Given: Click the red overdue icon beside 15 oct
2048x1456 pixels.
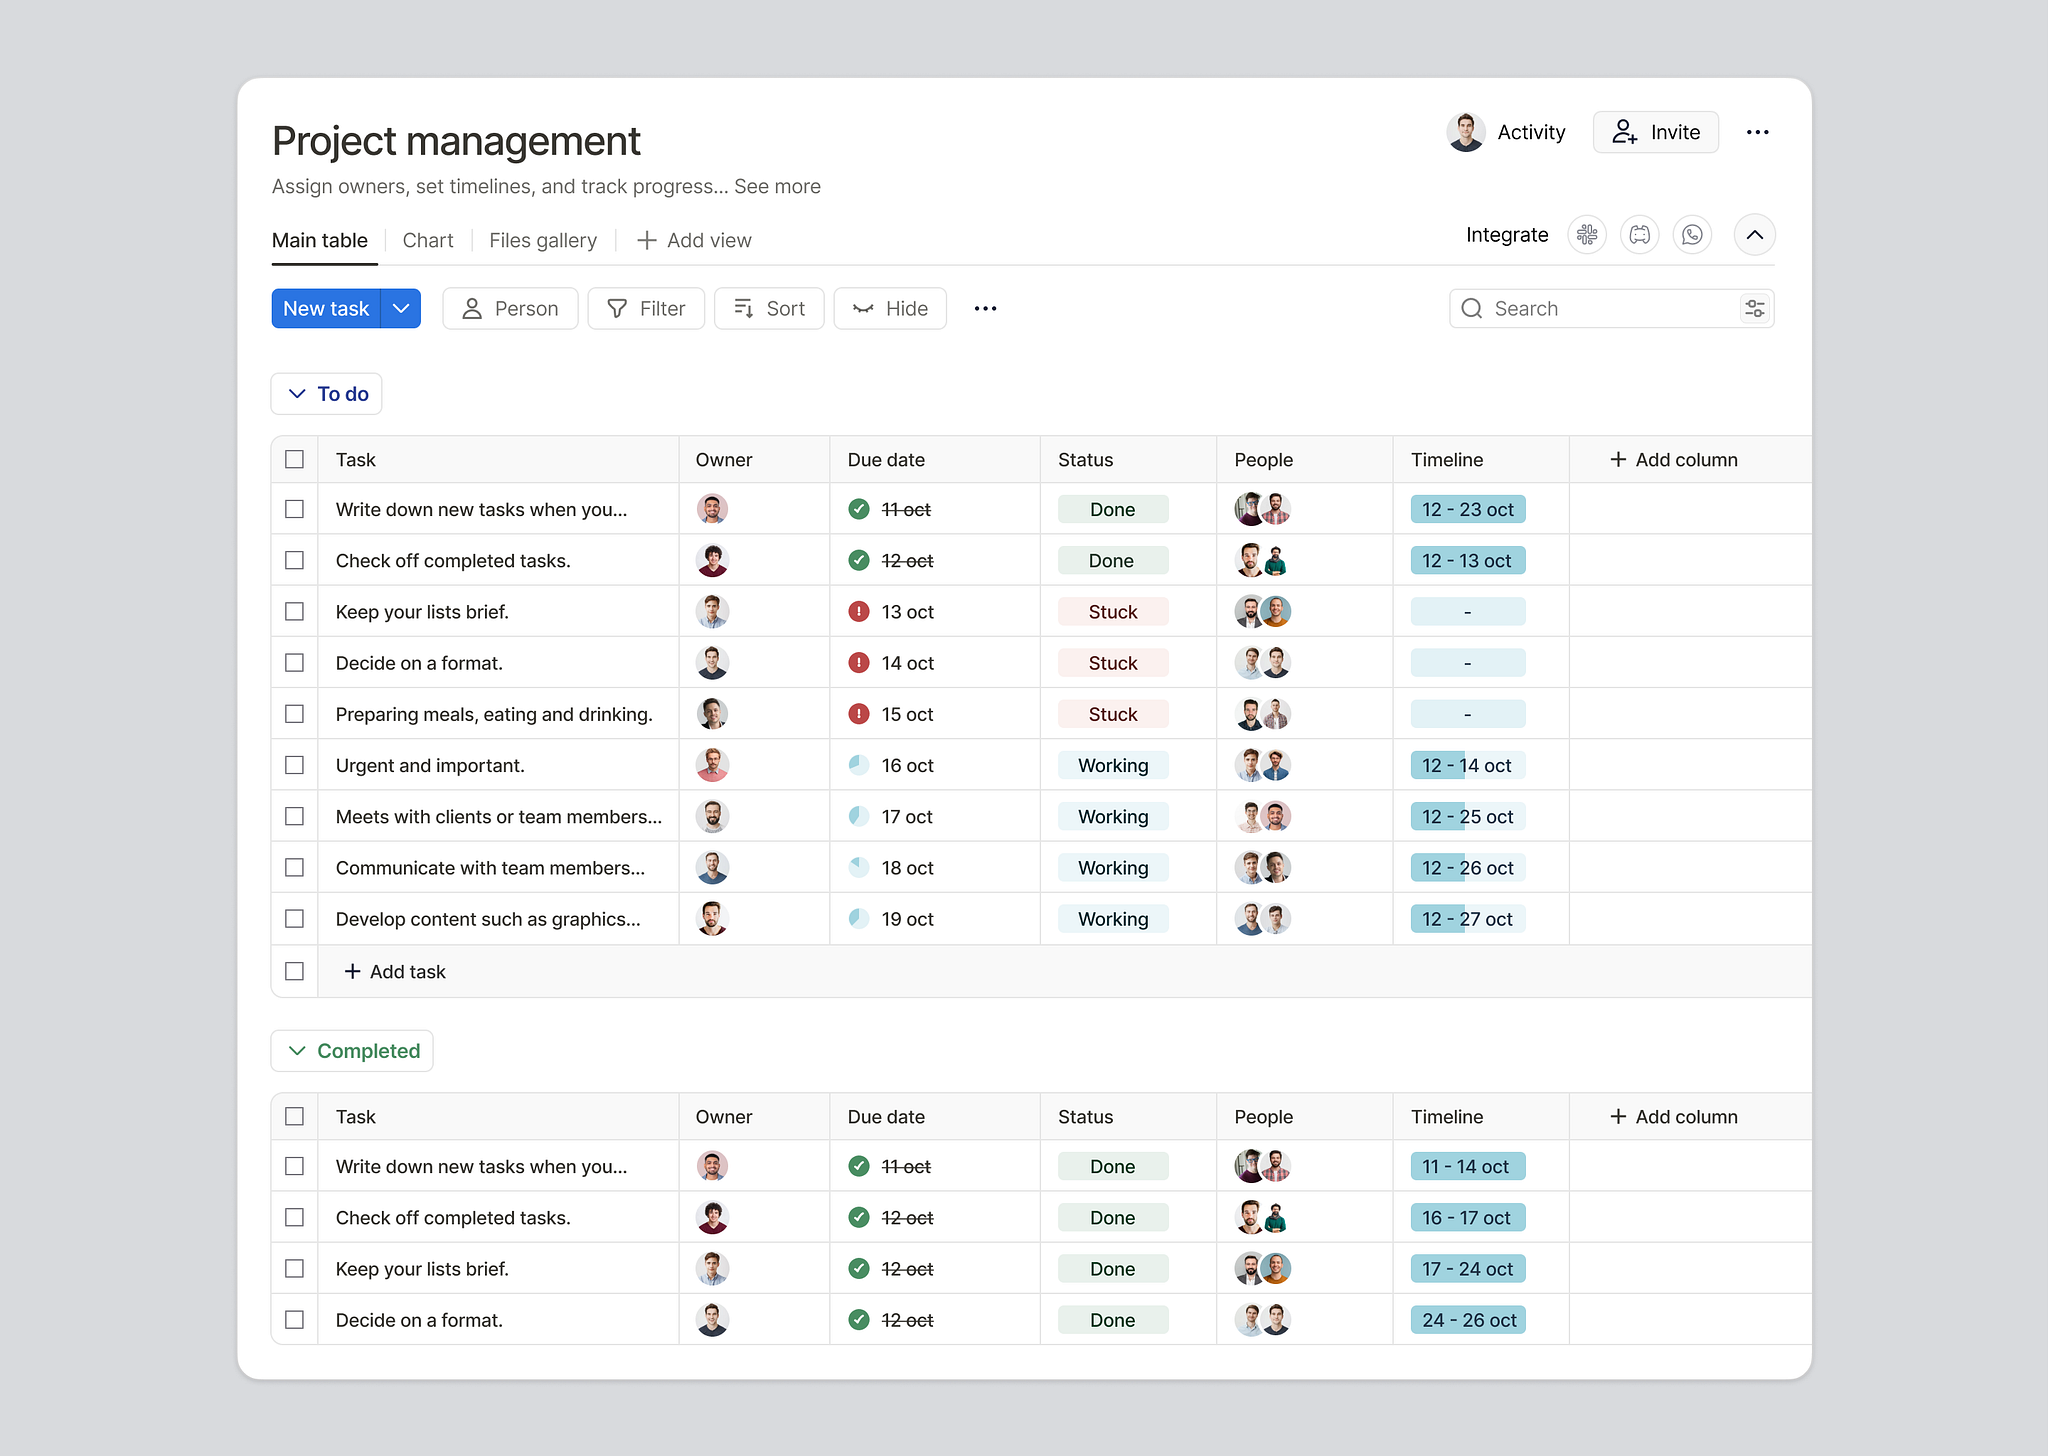Looking at the screenshot, I should click(859, 714).
